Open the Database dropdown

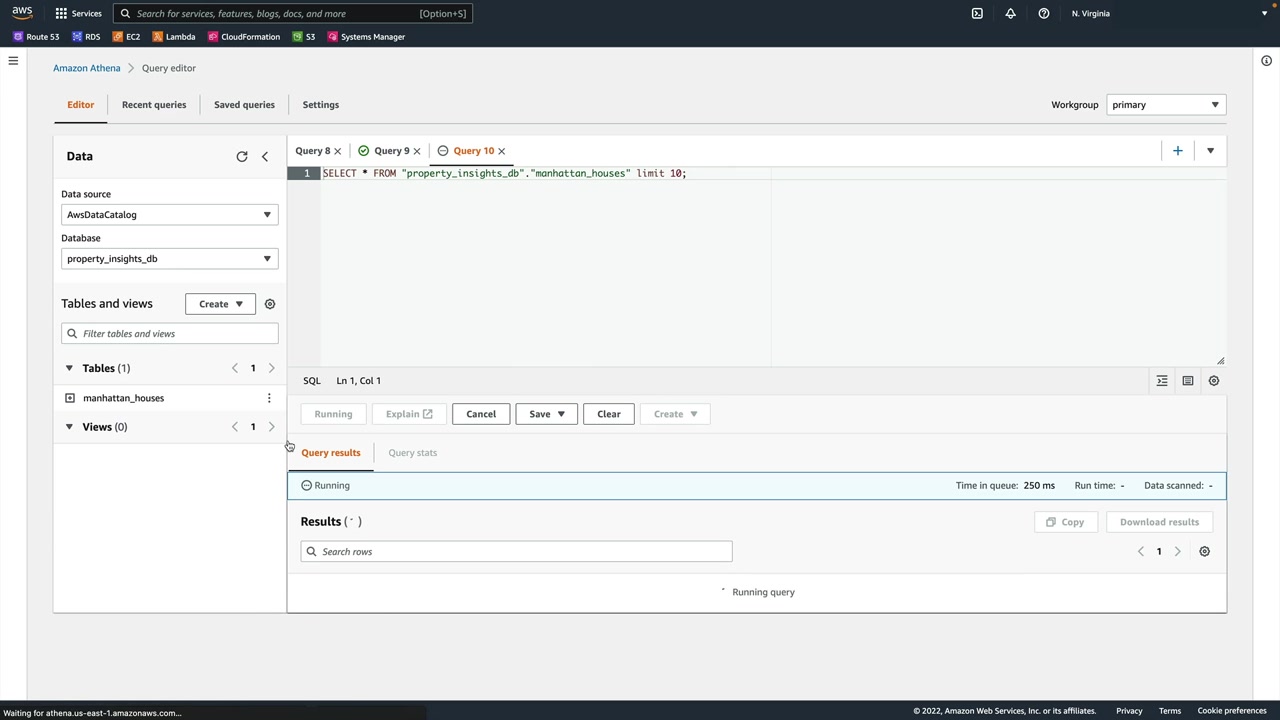point(169,259)
